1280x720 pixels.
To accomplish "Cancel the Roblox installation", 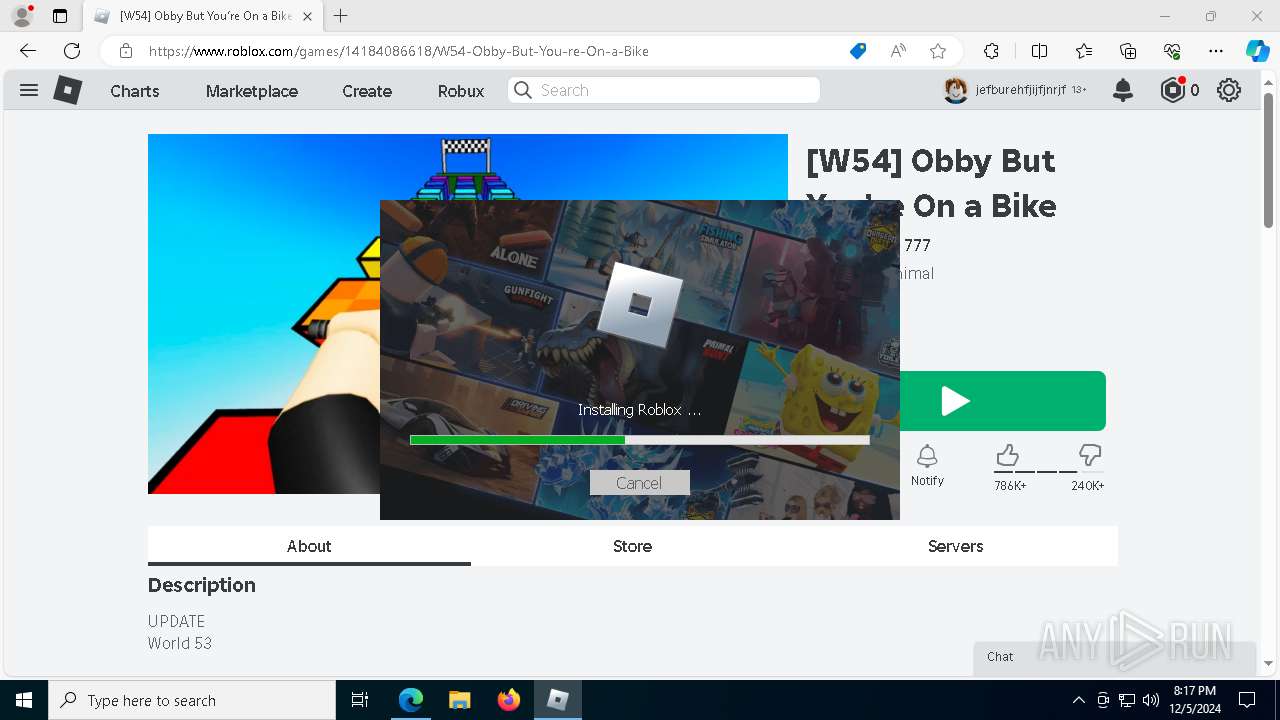I will [x=639, y=483].
